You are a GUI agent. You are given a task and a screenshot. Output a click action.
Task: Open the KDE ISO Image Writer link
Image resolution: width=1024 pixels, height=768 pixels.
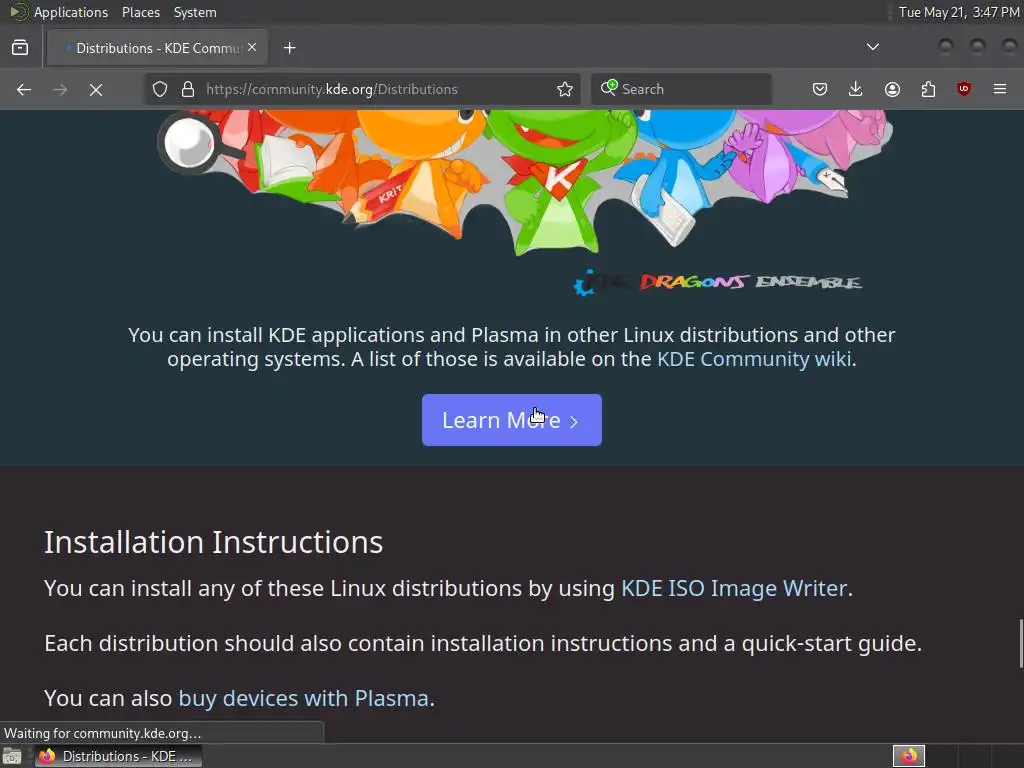click(733, 588)
